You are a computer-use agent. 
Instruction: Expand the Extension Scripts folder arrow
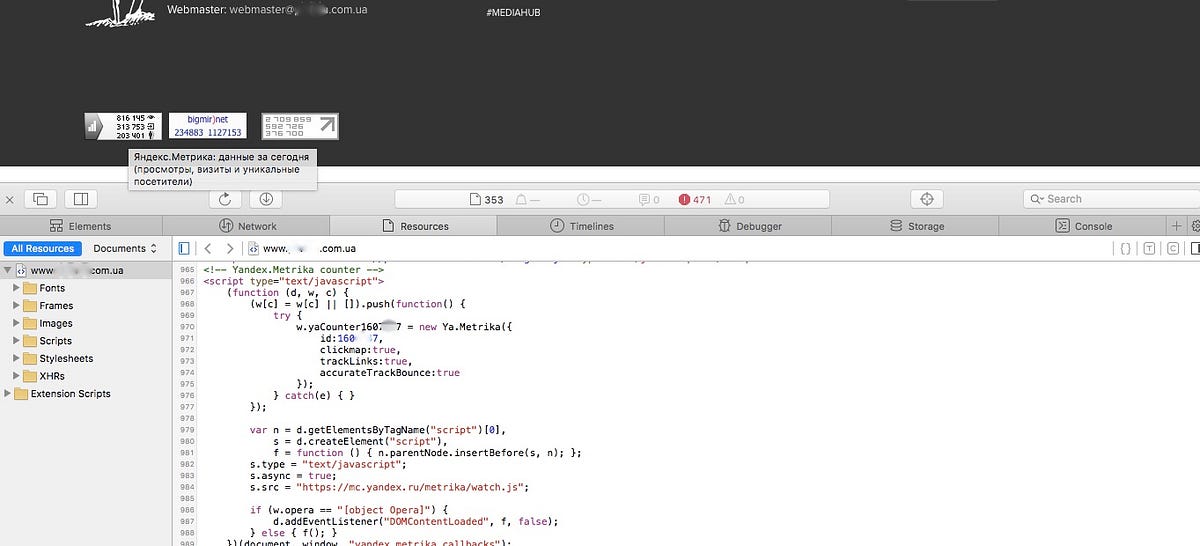8,394
